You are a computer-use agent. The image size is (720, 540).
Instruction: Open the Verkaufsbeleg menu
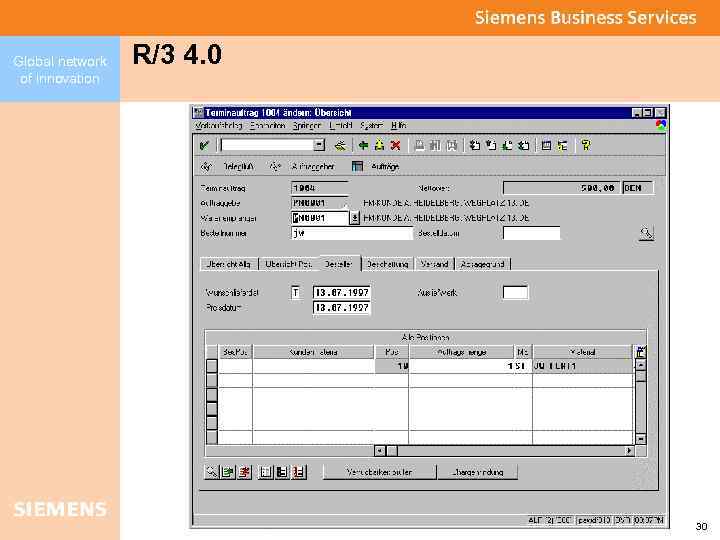[x=219, y=125]
